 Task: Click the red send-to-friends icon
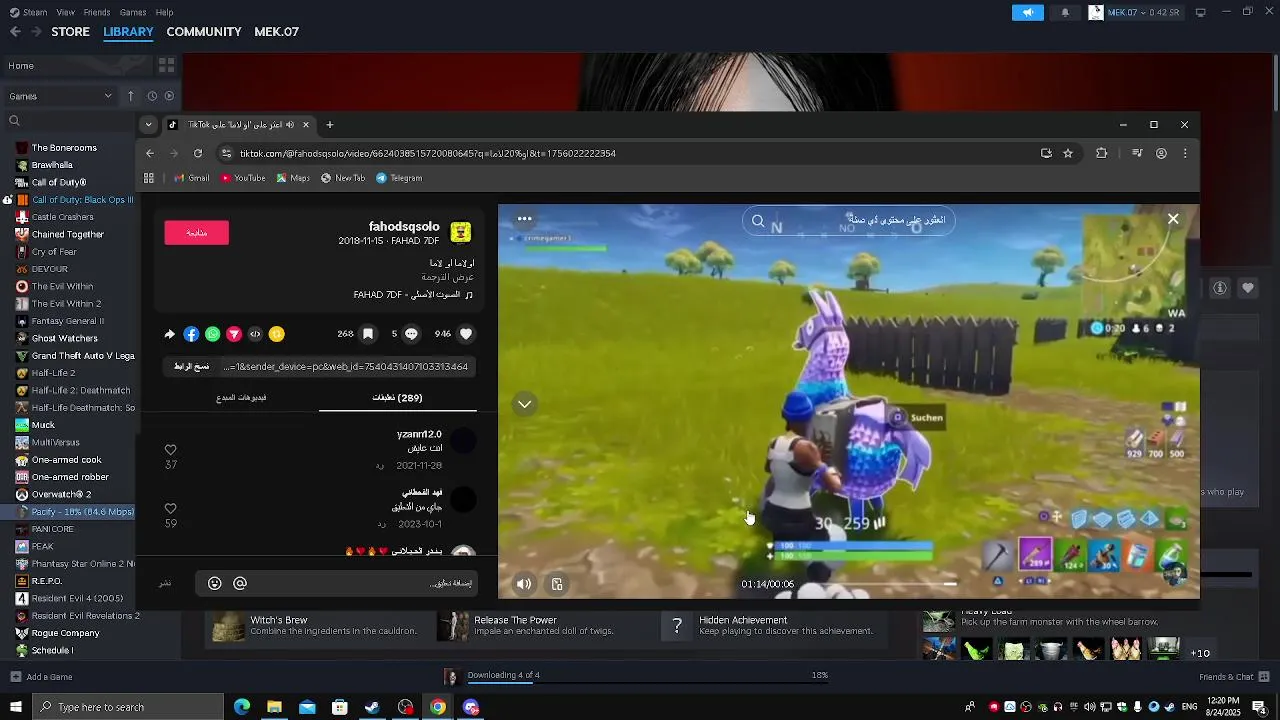(x=234, y=334)
